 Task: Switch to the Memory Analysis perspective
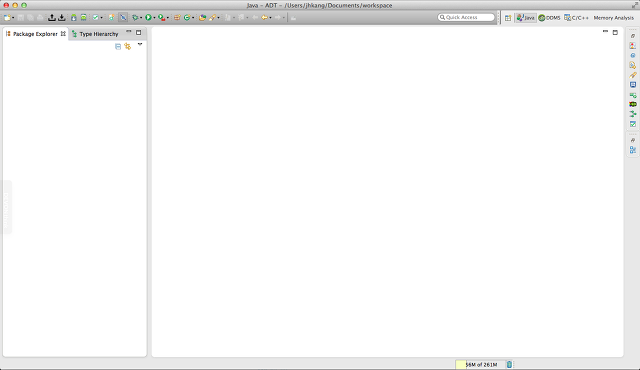click(x=613, y=18)
